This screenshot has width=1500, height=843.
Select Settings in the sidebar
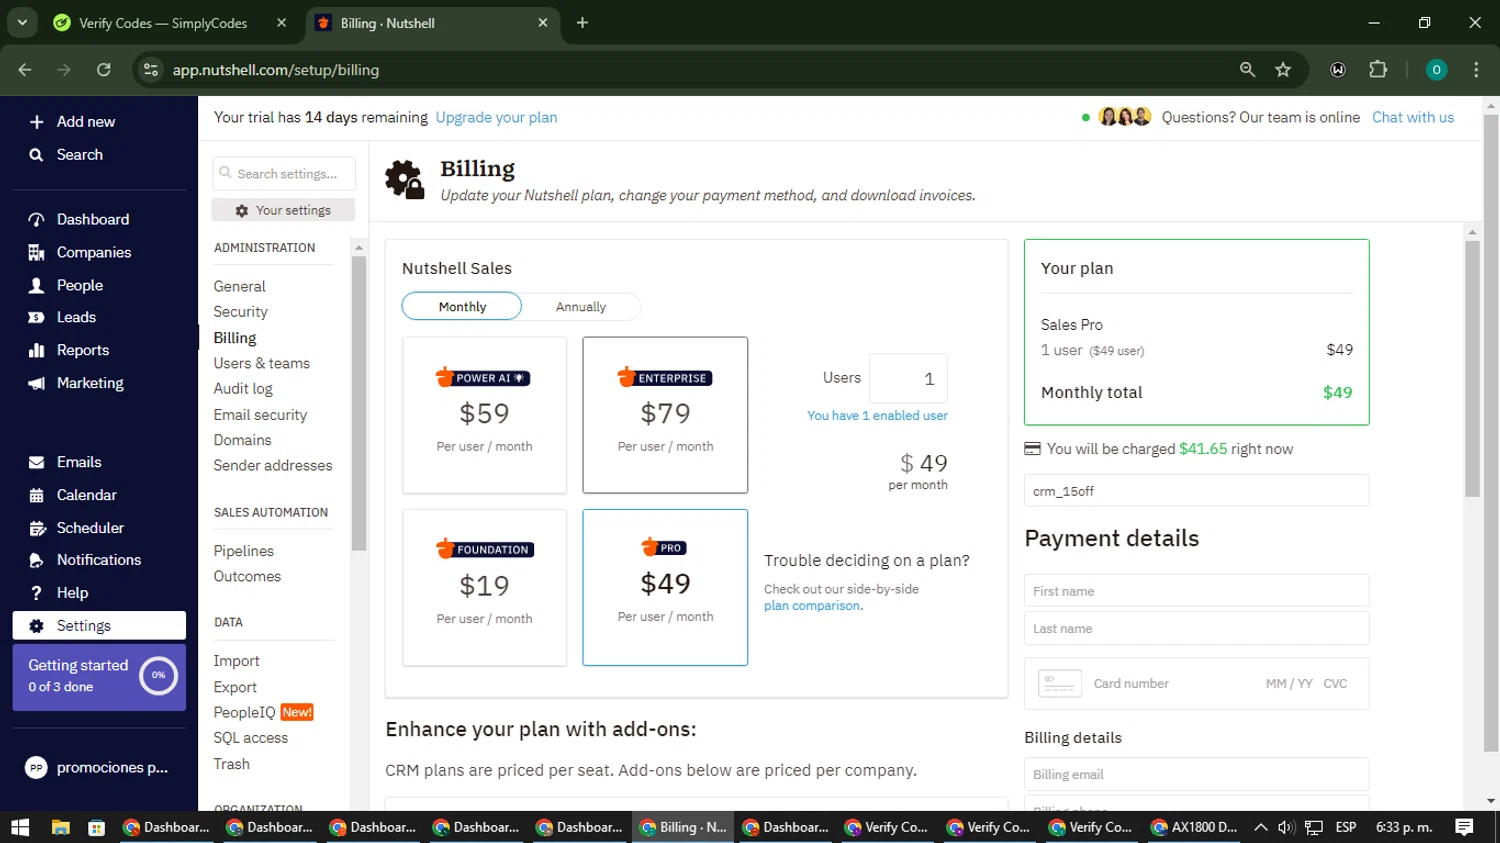tap(99, 626)
